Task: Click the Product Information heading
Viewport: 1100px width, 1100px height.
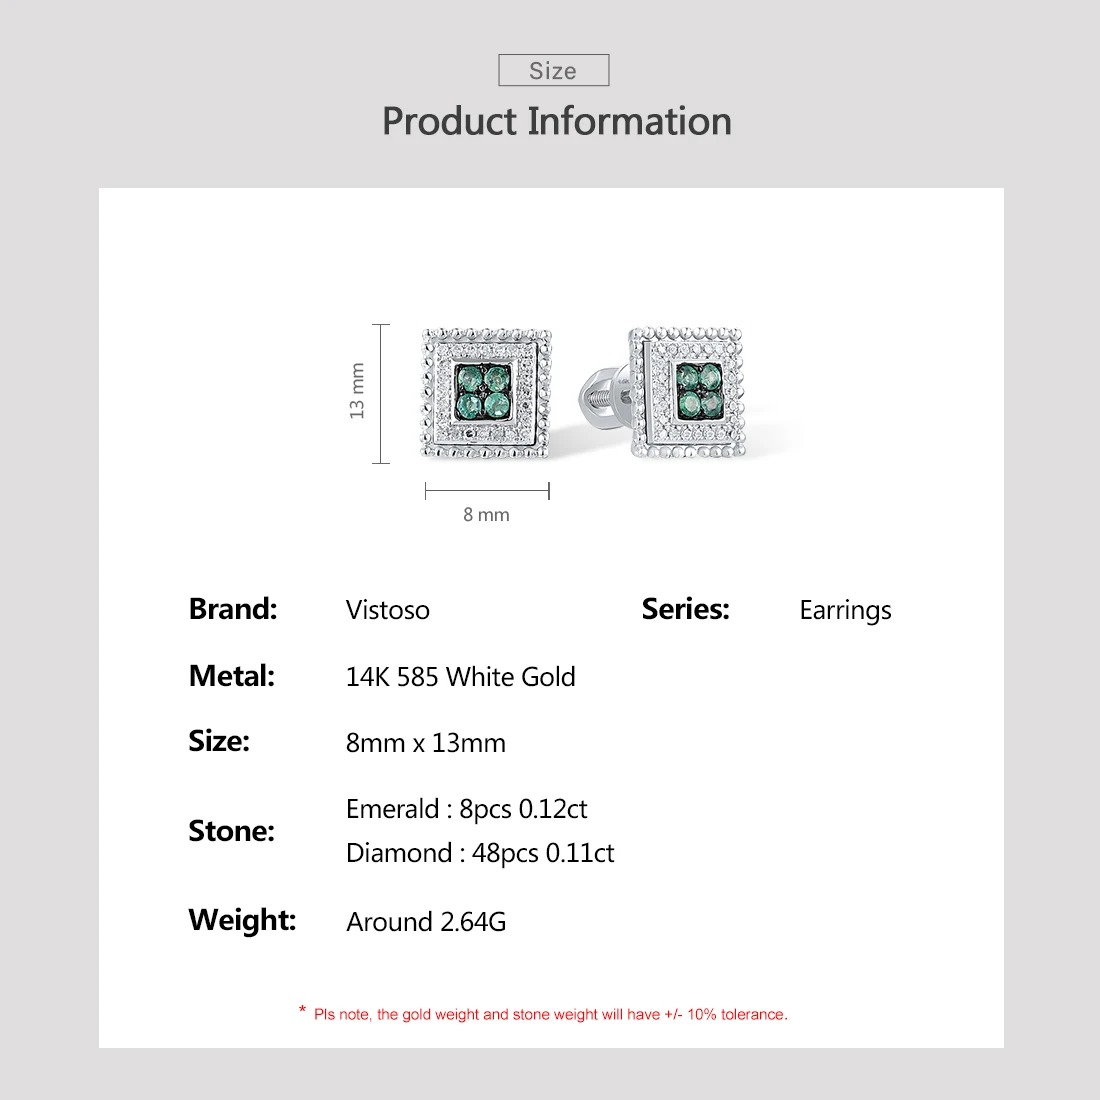Action: tap(557, 121)
